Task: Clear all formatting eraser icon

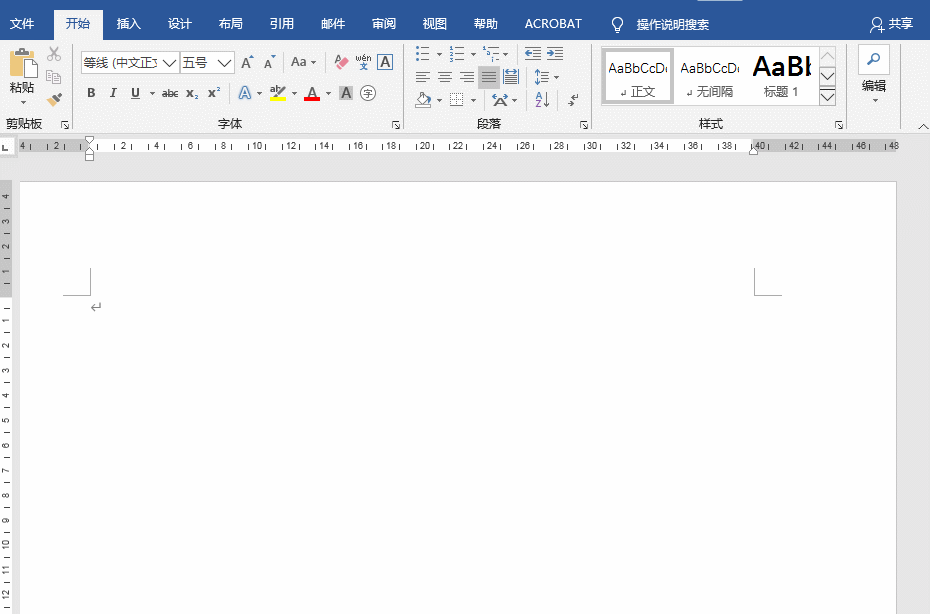Action: (x=341, y=62)
